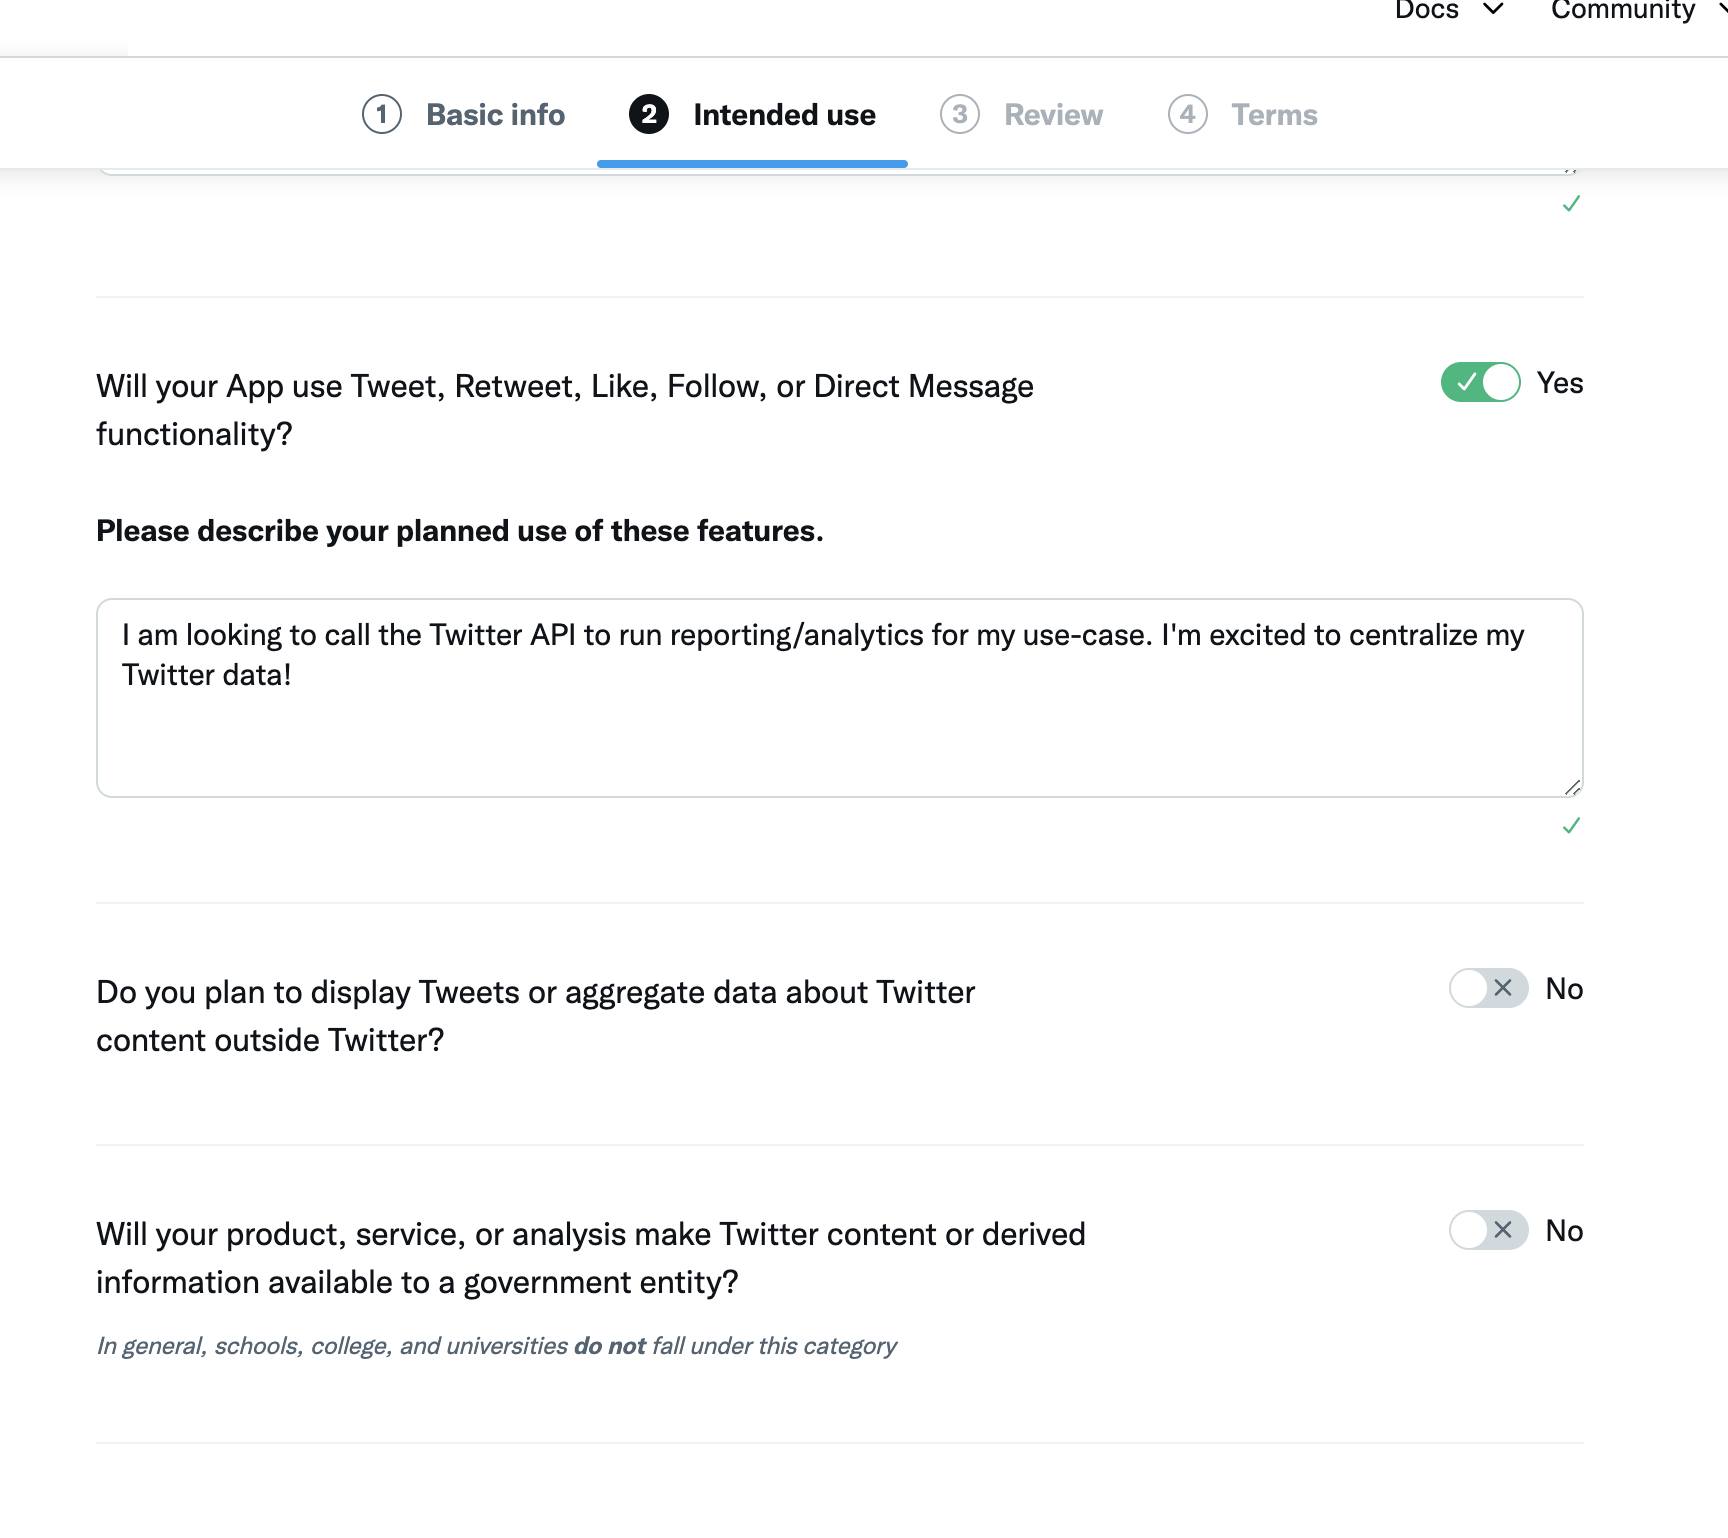Click green checkmark below planned use textbox
This screenshot has width=1728, height=1538.
(x=1571, y=826)
